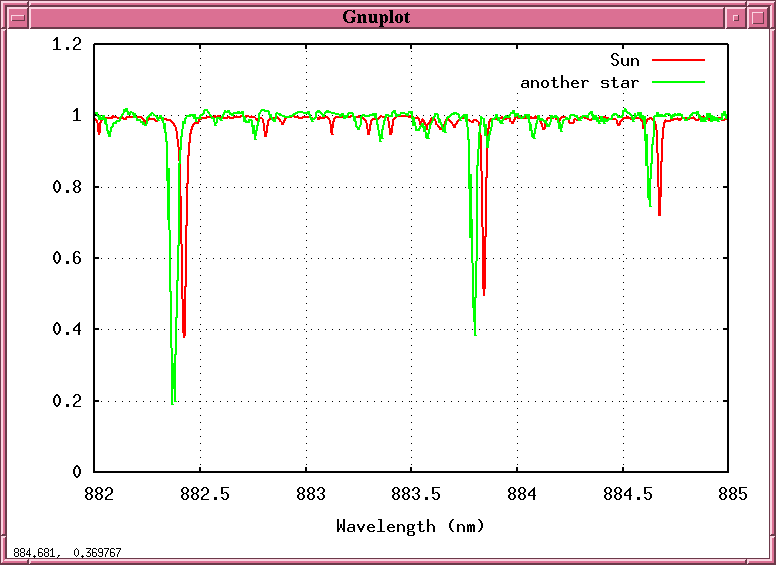
Task: Click the 0.6 y-axis tick label
Action: (x=70, y=258)
